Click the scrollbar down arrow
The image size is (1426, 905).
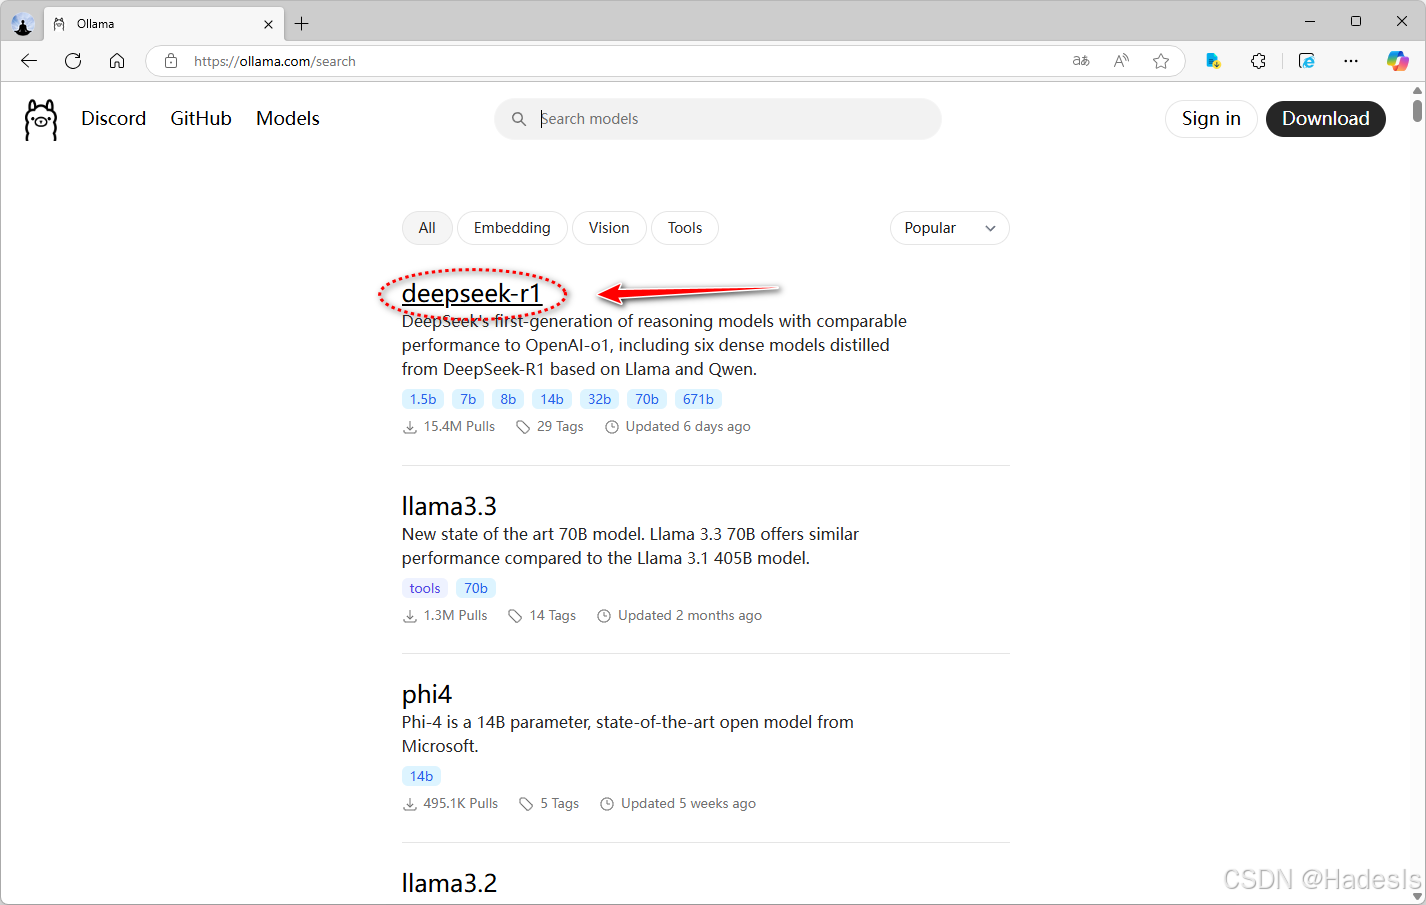coord(1417,897)
